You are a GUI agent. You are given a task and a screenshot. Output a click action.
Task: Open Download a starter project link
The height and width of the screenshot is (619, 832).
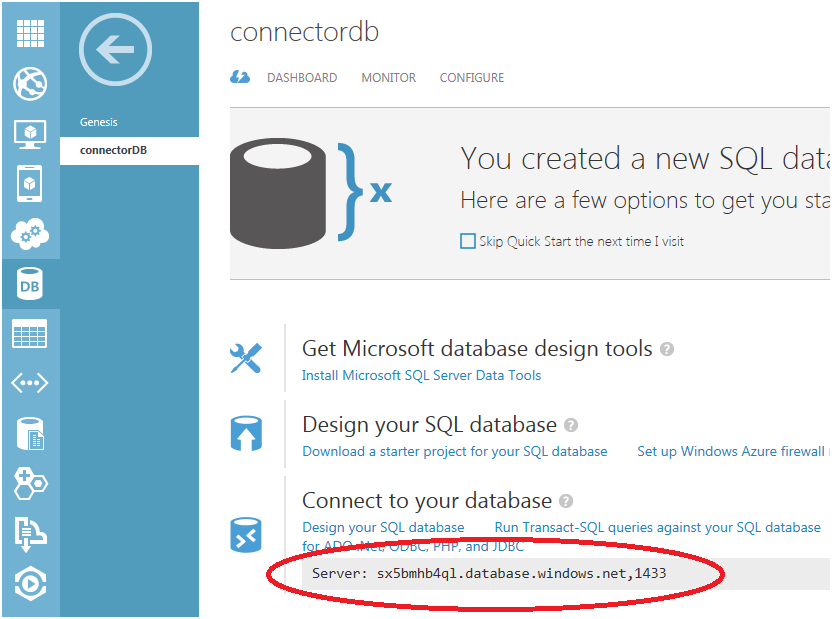tap(455, 451)
